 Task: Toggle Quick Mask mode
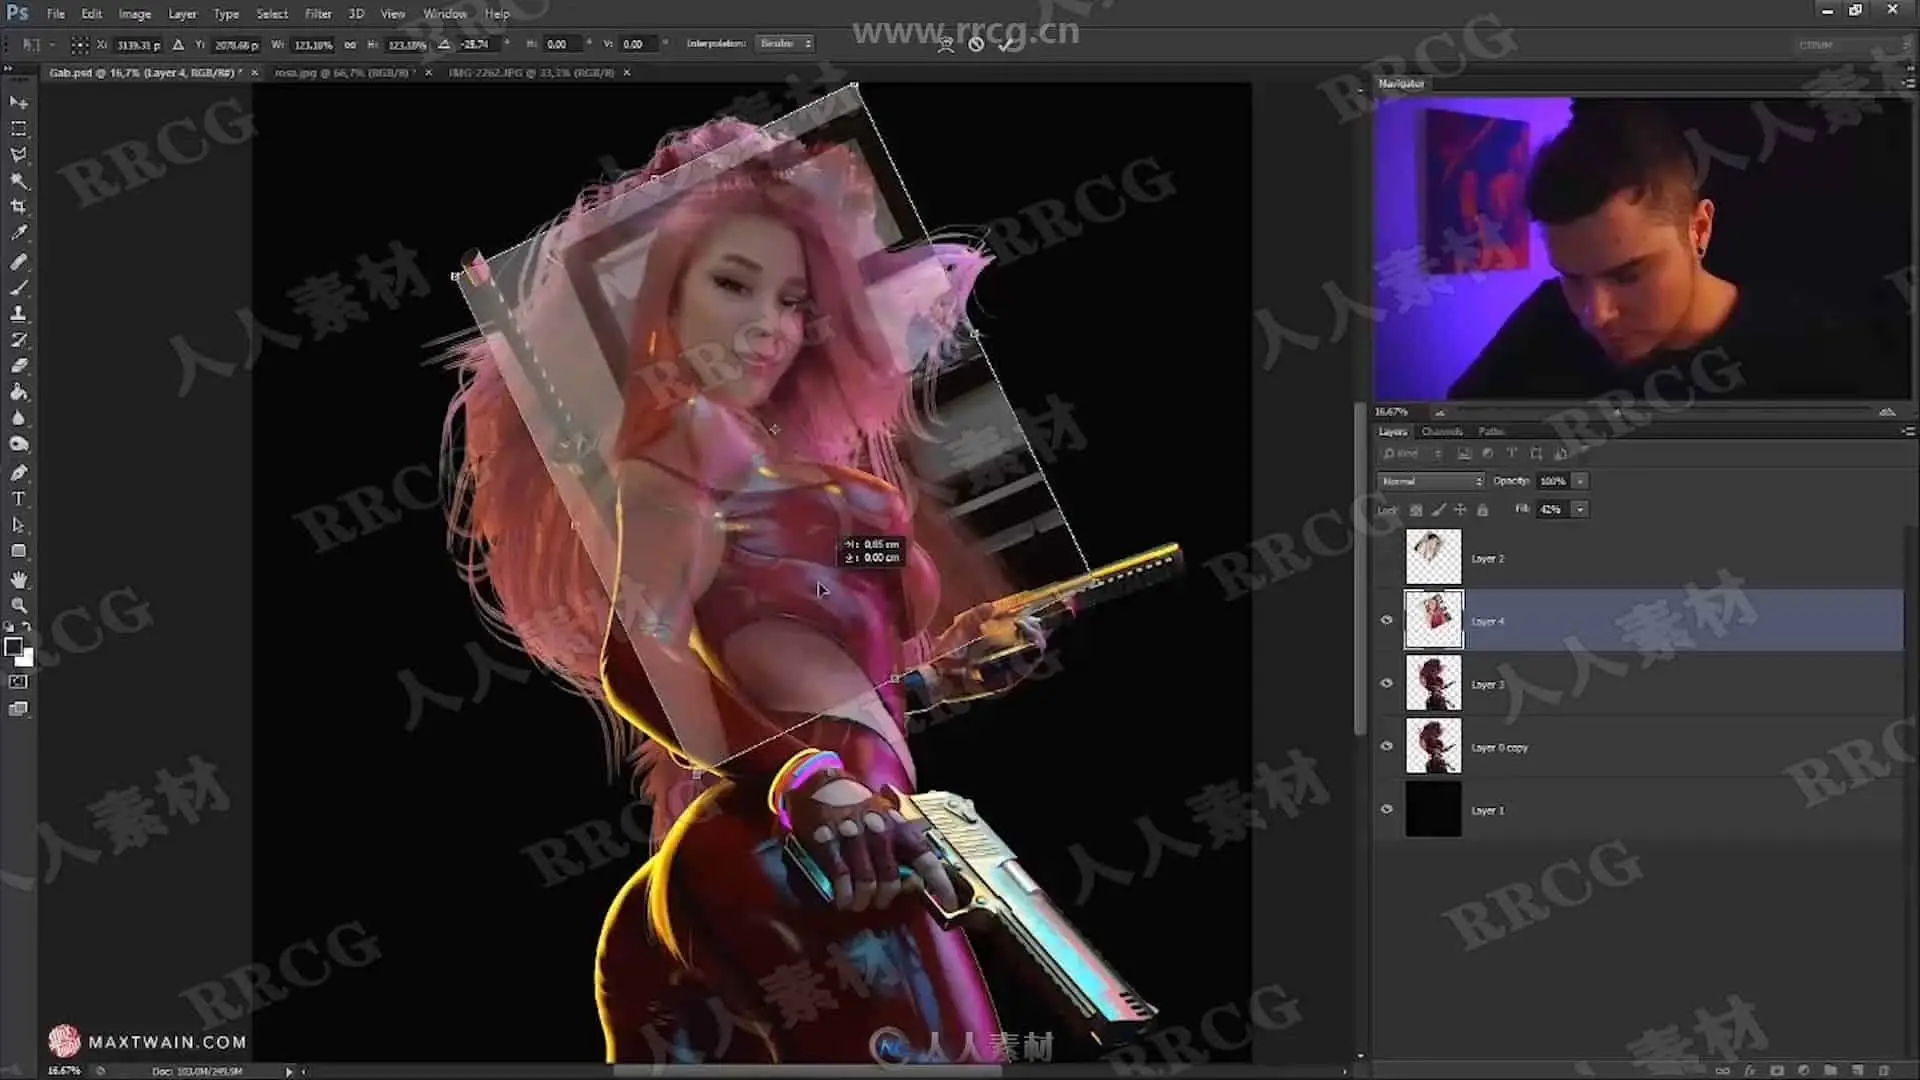coord(18,682)
